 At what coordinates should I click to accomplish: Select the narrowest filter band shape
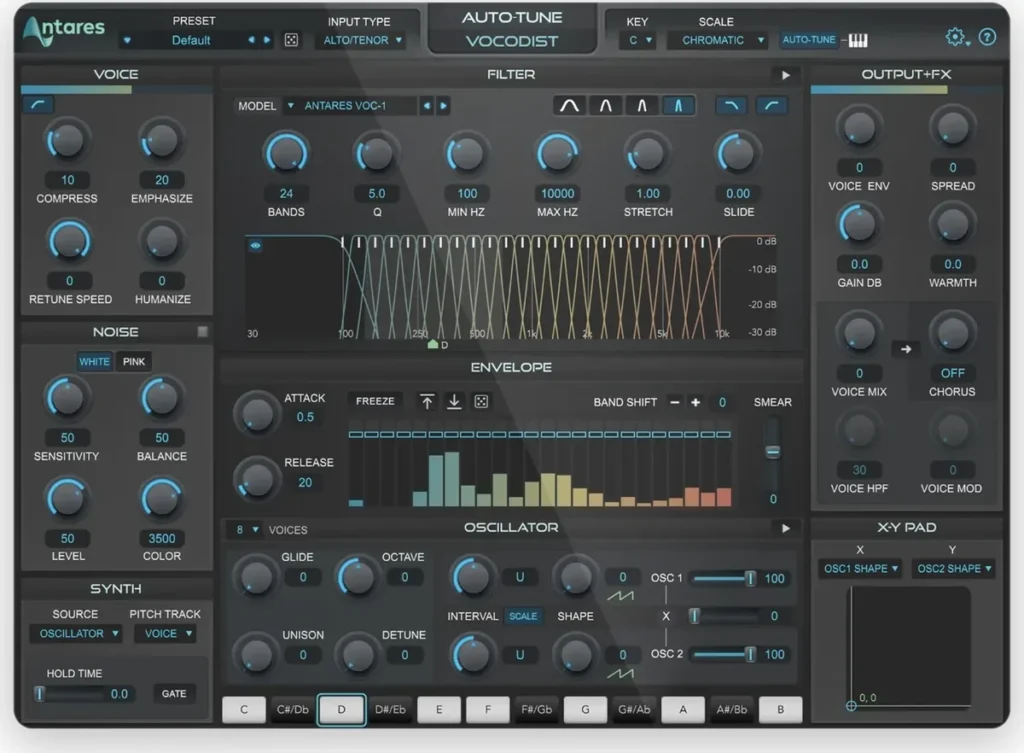[678, 105]
